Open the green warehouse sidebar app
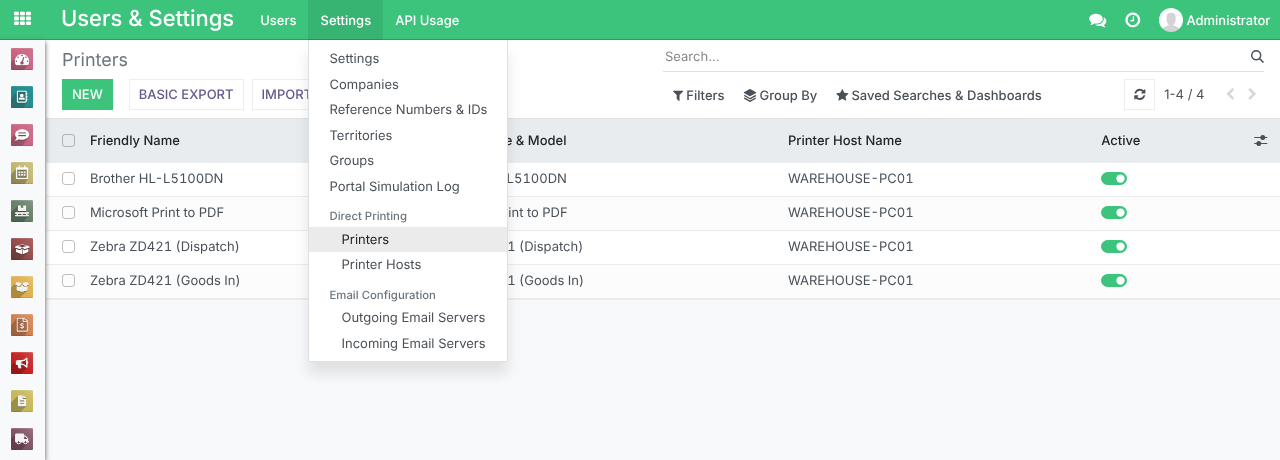The image size is (1280, 460). (x=22, y=211)
